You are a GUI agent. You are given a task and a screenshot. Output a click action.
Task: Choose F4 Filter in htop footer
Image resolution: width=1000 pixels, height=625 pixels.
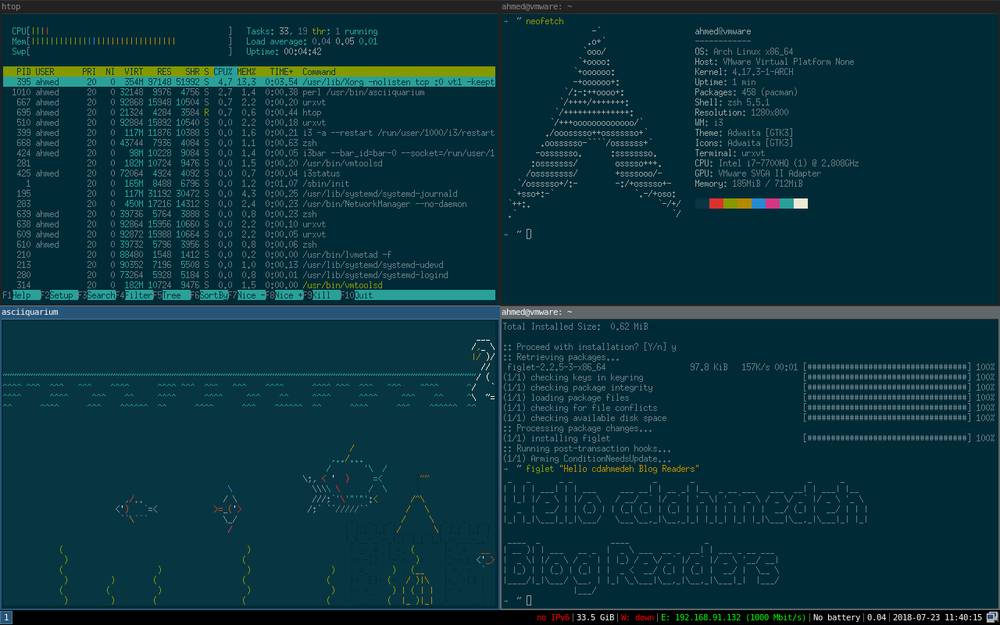[x=134, y=295]
